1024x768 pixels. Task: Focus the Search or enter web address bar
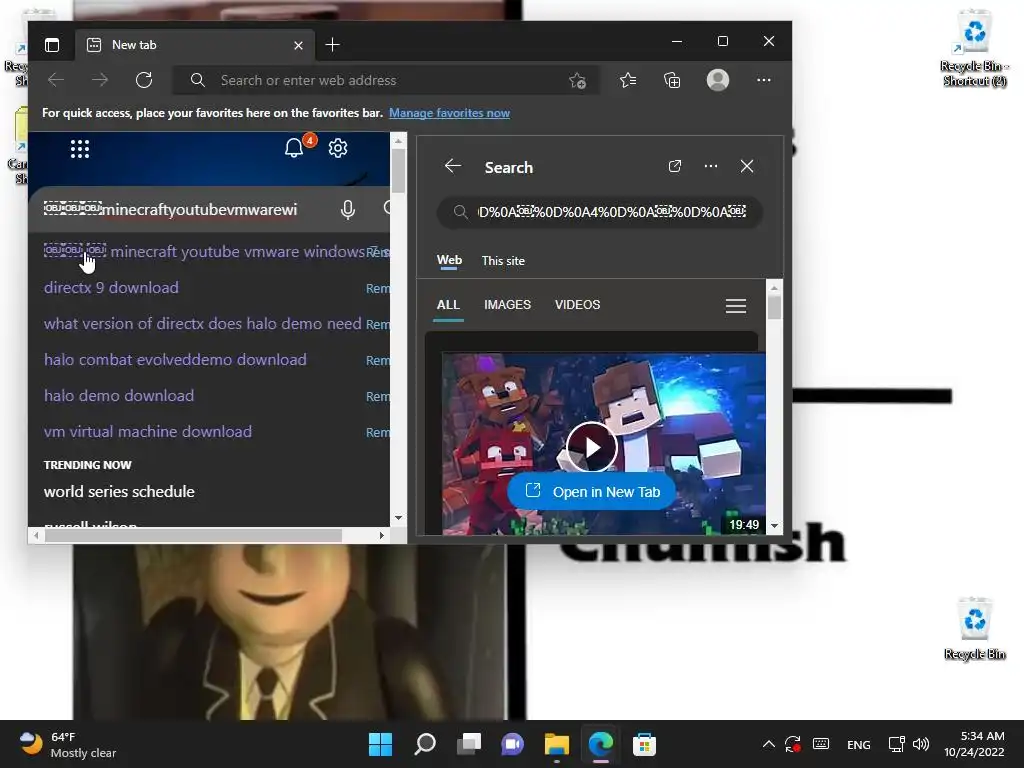385,80
